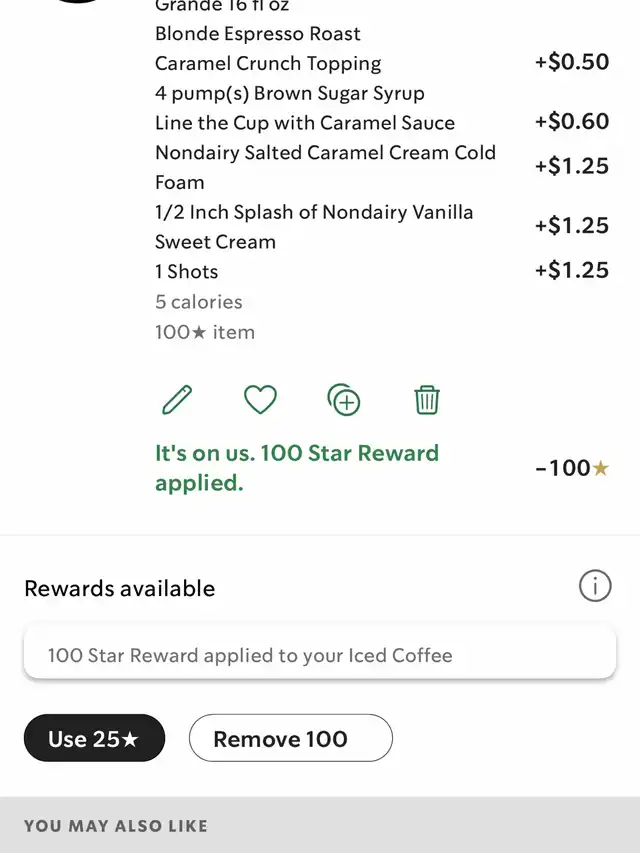Select 4 pump(s) Brown Sugar Syrup
640x853 pixels.
coord(290,93)
